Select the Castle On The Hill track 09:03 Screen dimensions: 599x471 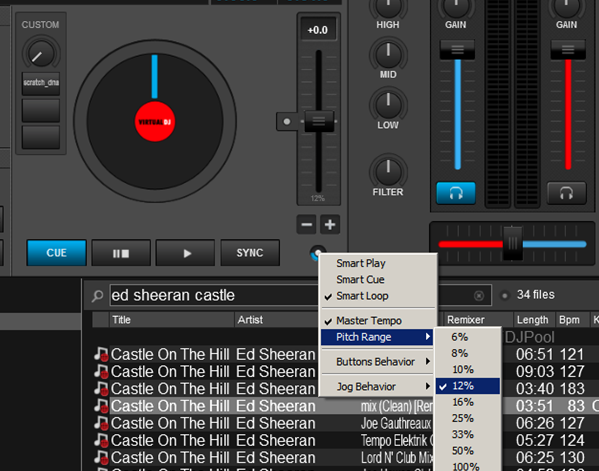click(x=346, y=371)
